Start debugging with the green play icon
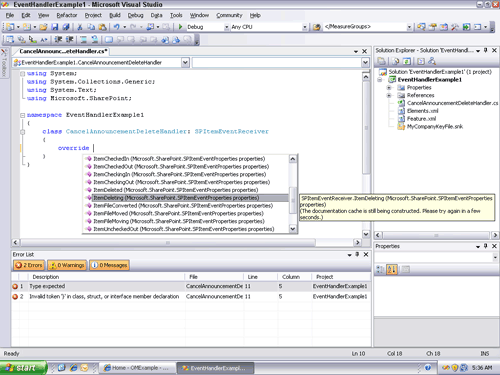Image resolution: width=500 pixels, height=375 pixels. click(x=180, y=27)
